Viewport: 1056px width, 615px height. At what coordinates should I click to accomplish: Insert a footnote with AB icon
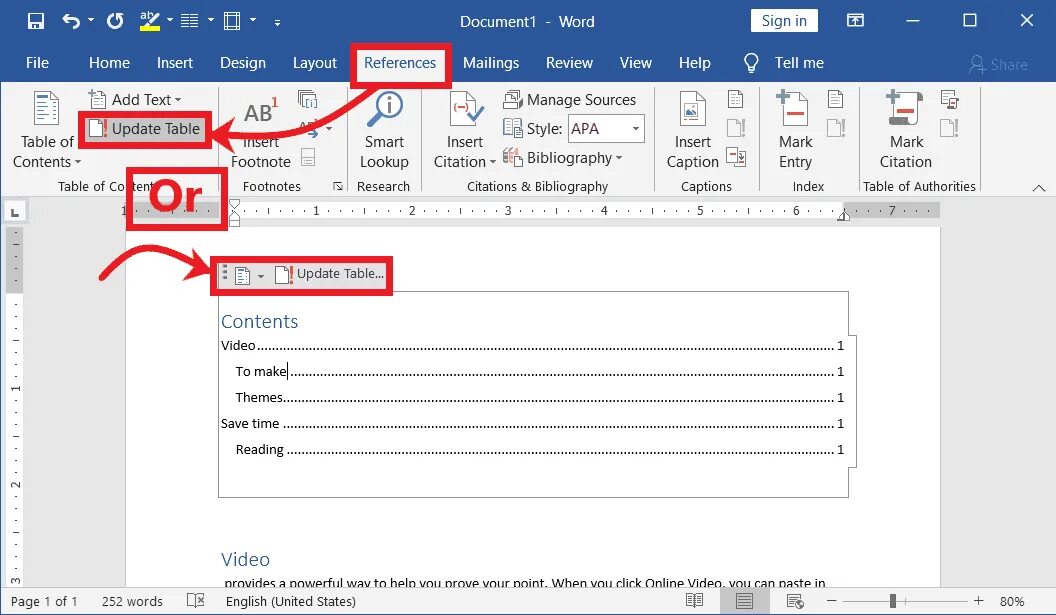pyautogui.click(x=261, y=131)
